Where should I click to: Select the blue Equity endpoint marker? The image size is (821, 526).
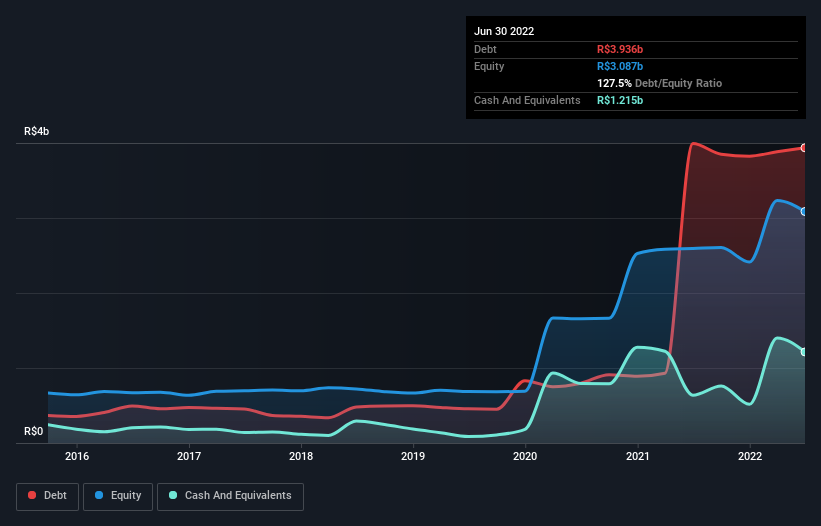(804, 211)
